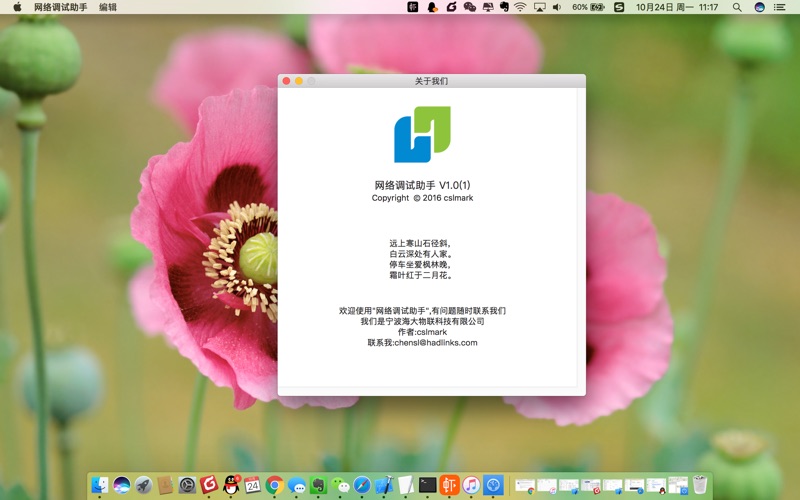This screenshot has height=500, width=800.
Task: Open Xcode hammer icon in dock
Action: (384, 485)
